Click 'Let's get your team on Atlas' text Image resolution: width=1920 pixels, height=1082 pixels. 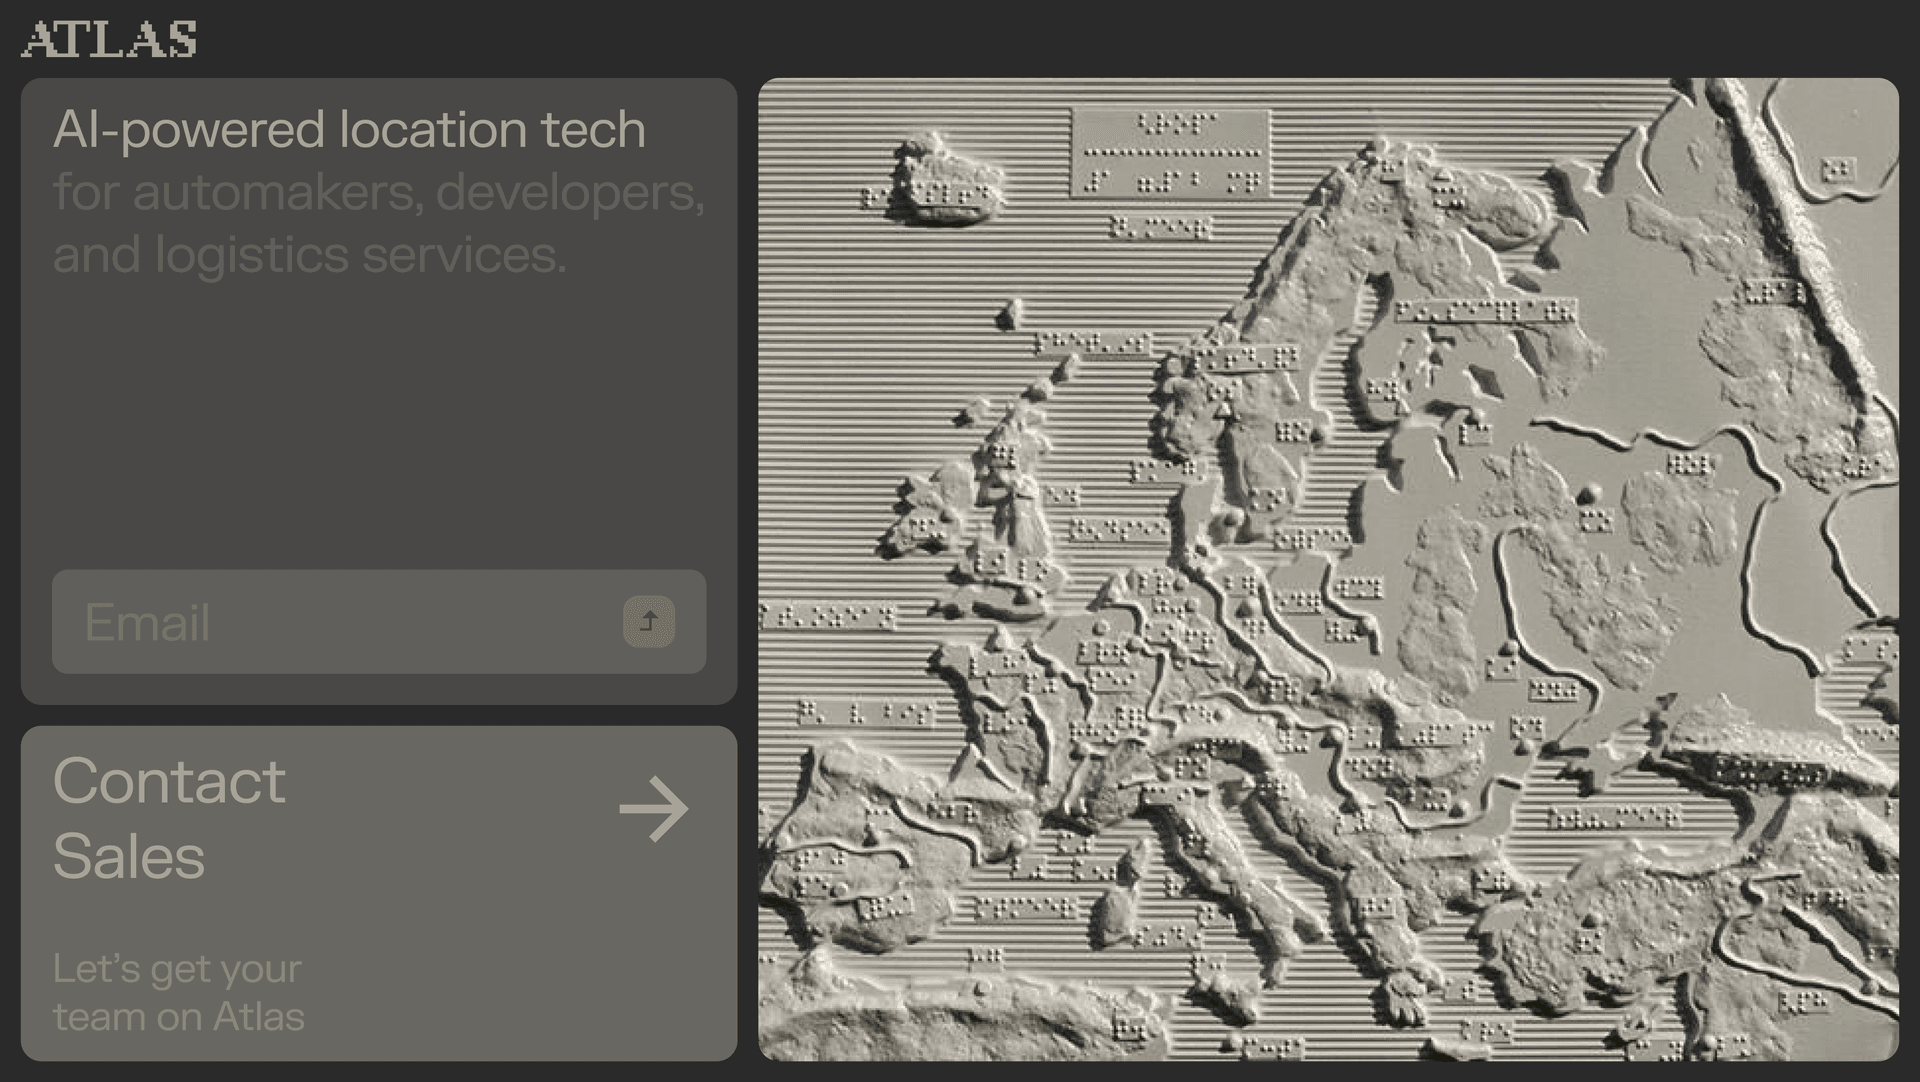179,993
